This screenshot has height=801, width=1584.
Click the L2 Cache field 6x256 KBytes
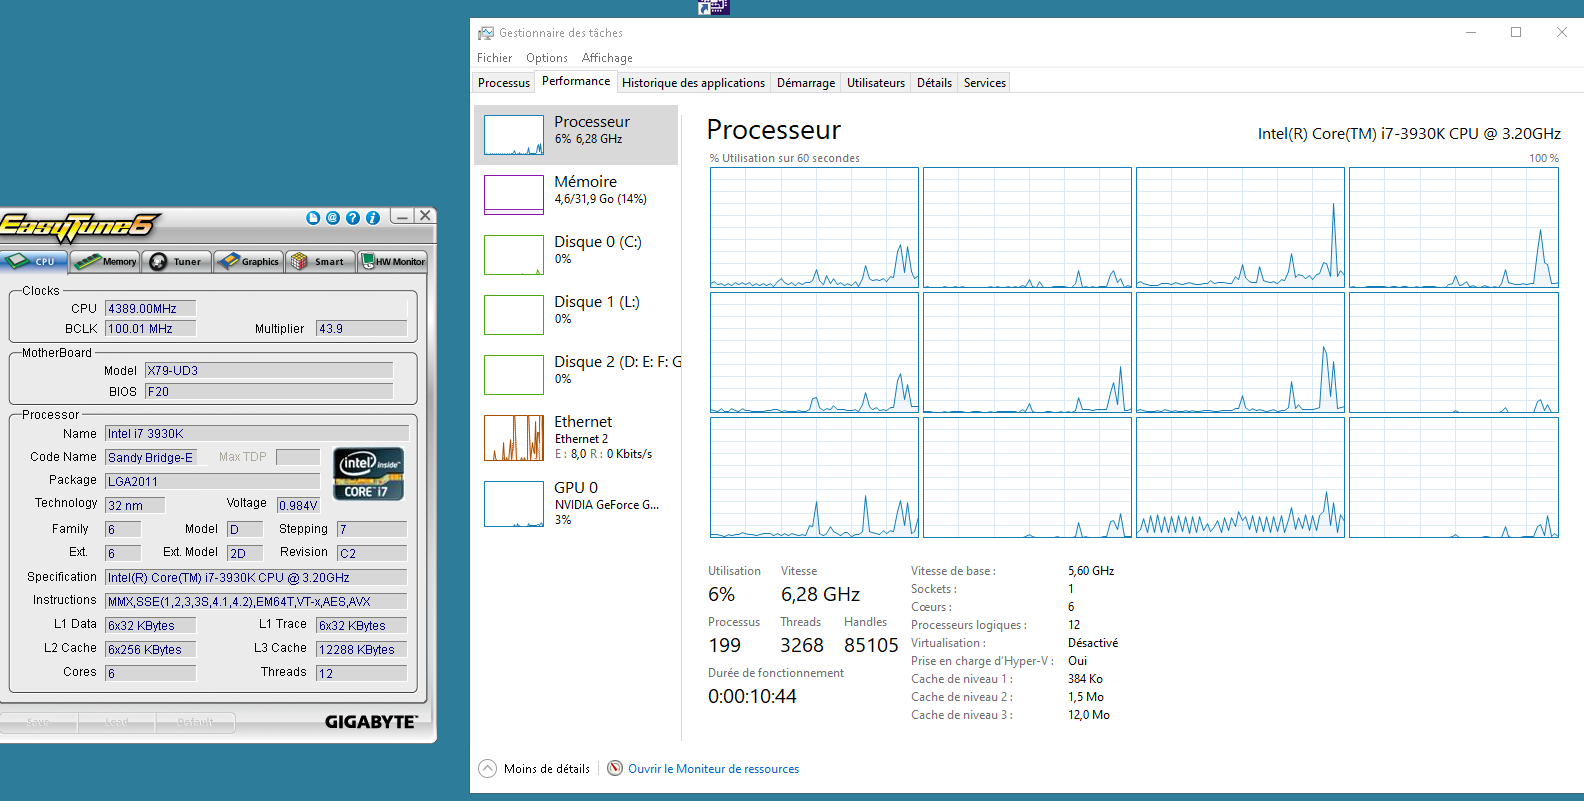coord(150,650)
